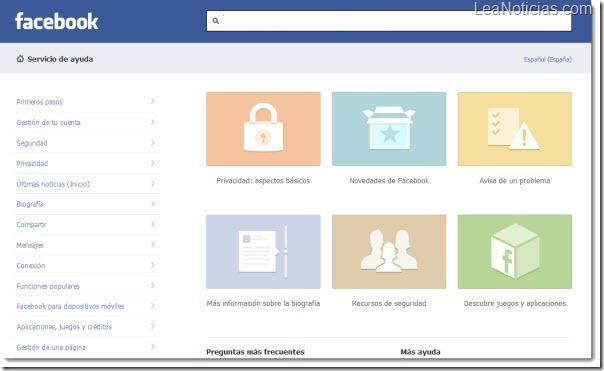This screenshot has height=371, width=604.
Task: Expand chevron next to Funciones populares
Action: pos(153,285)
